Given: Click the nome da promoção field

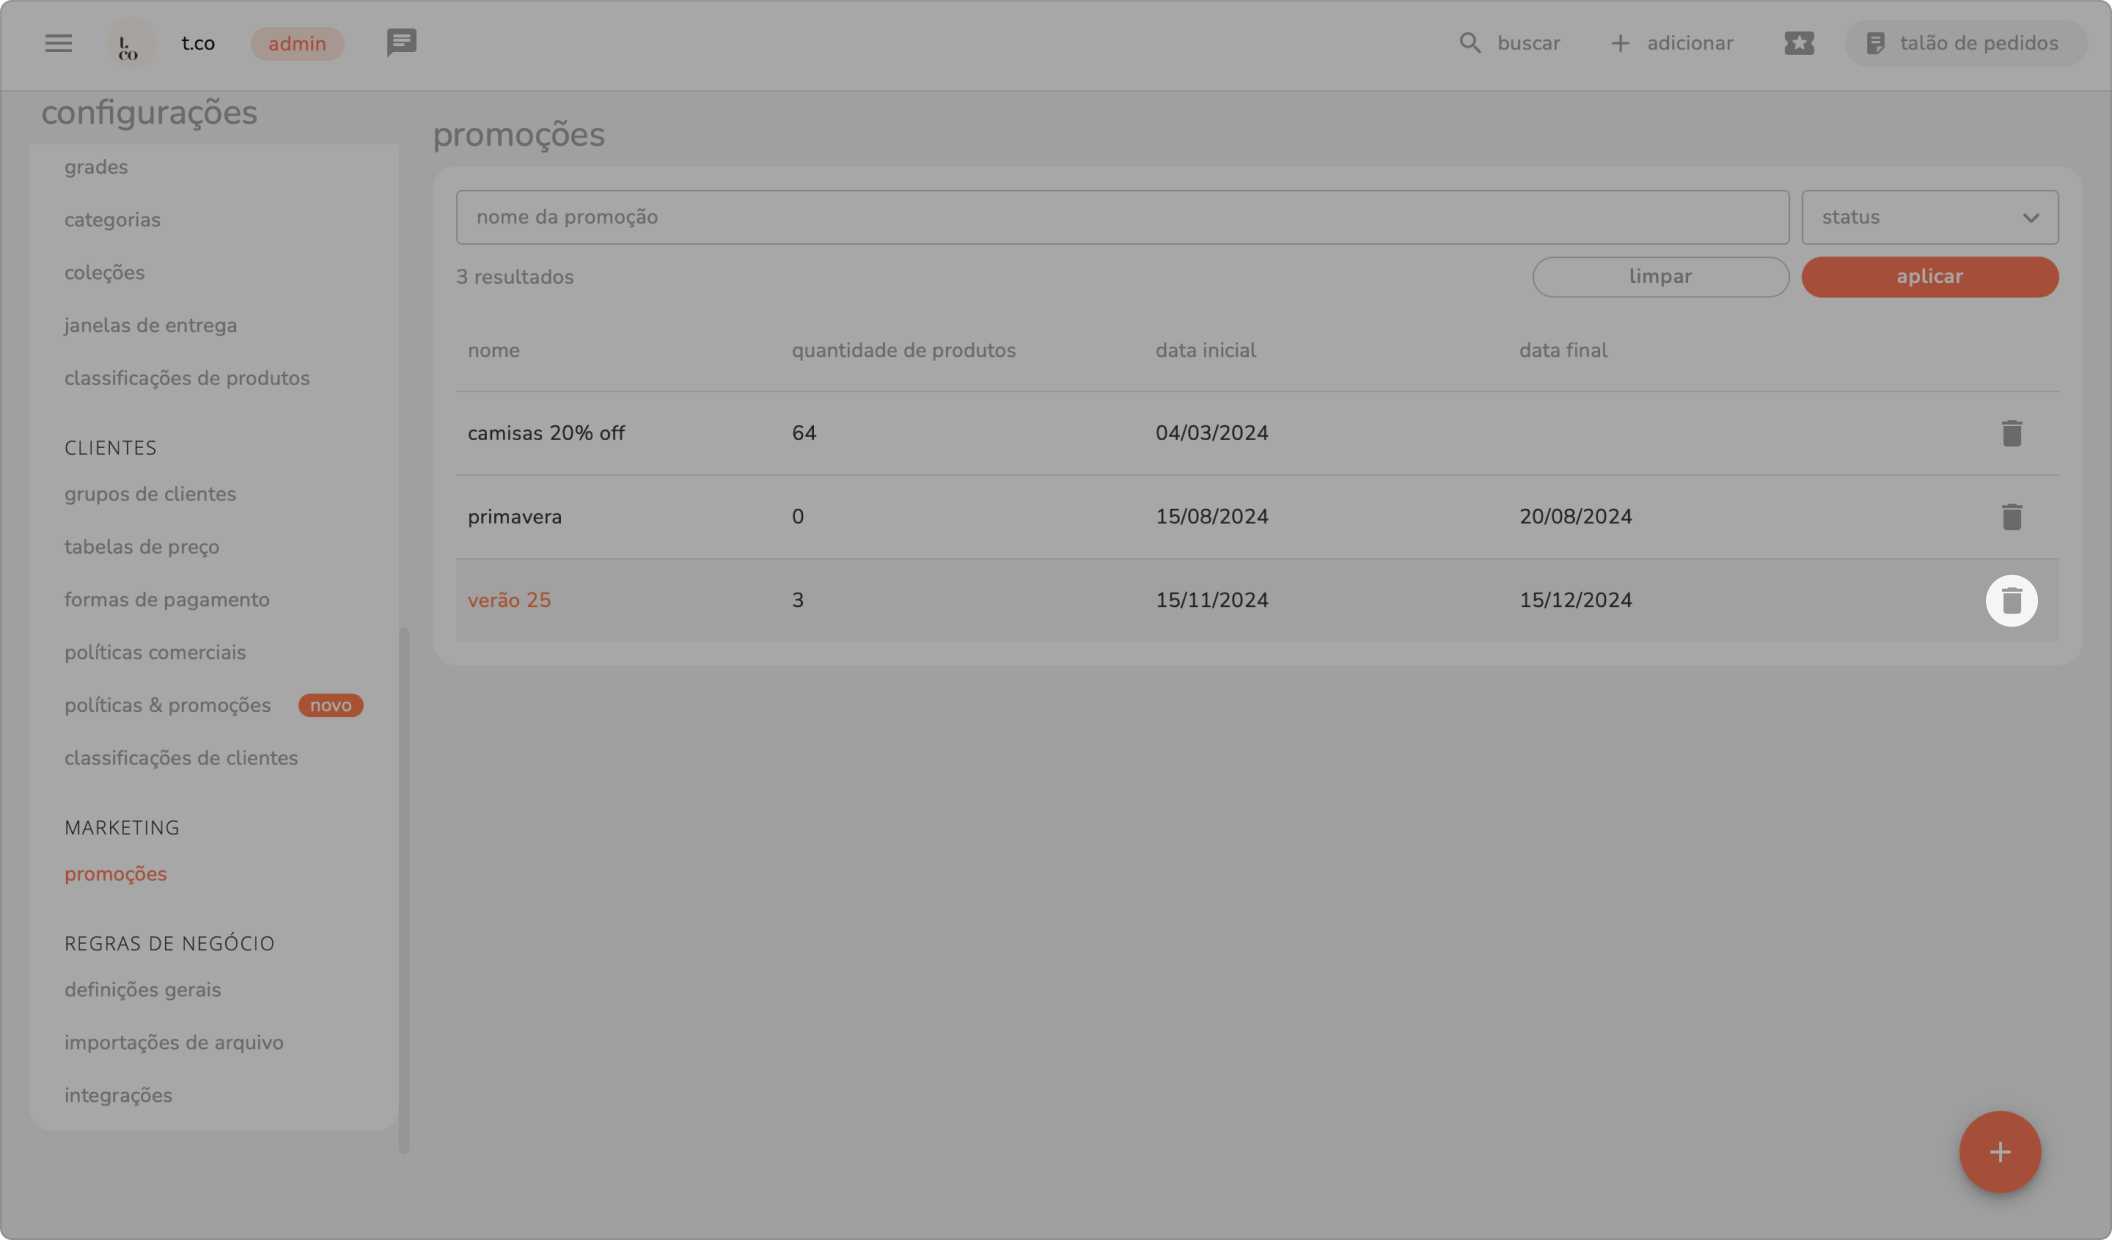Looking at the screenshot, I should 1121,217.
